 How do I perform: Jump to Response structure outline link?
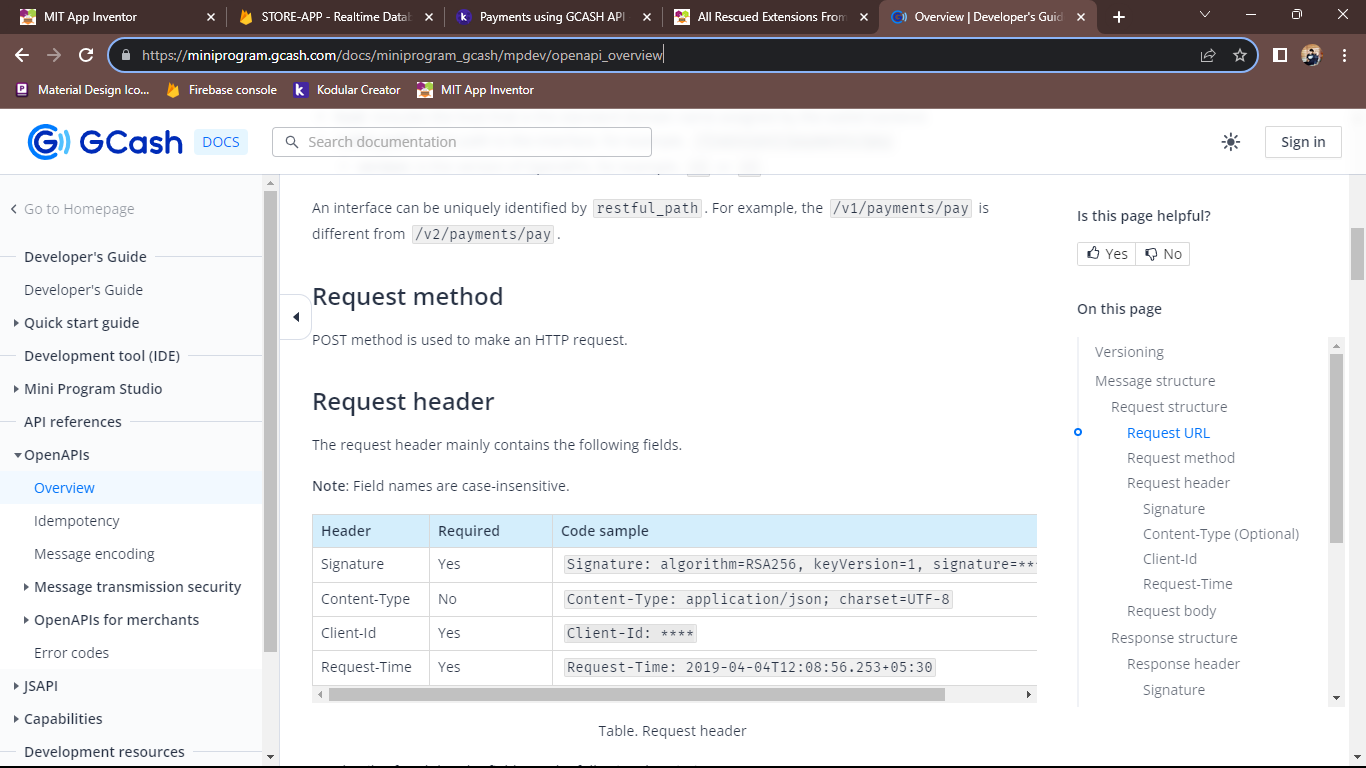[1174, 638]
